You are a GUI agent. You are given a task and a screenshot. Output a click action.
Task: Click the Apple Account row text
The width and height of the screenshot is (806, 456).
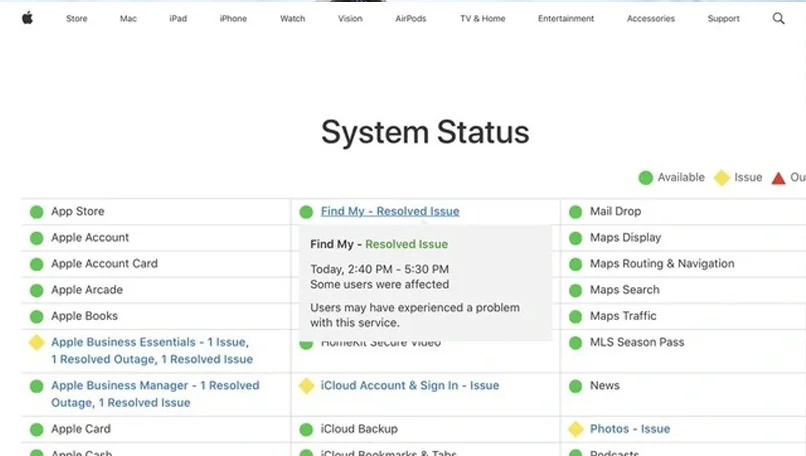pos(90,238)
